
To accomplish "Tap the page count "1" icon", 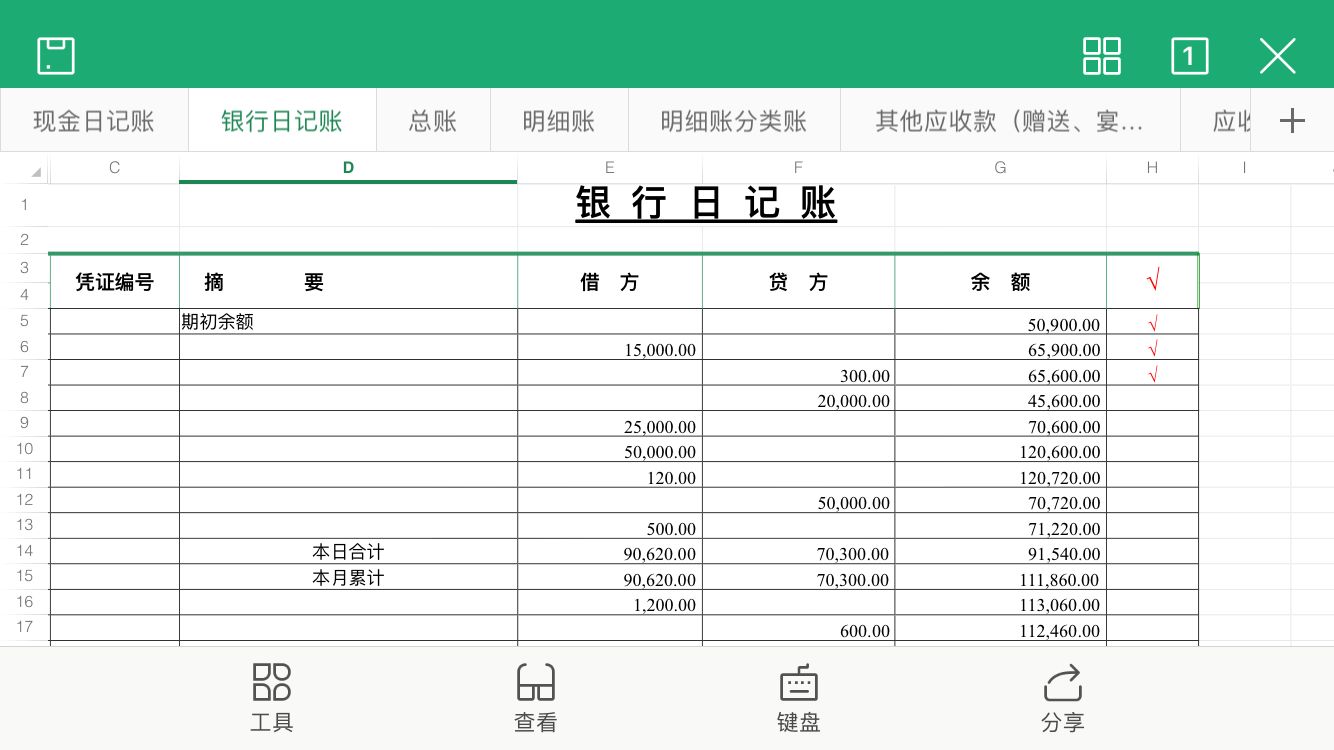I will (1189, 57).
